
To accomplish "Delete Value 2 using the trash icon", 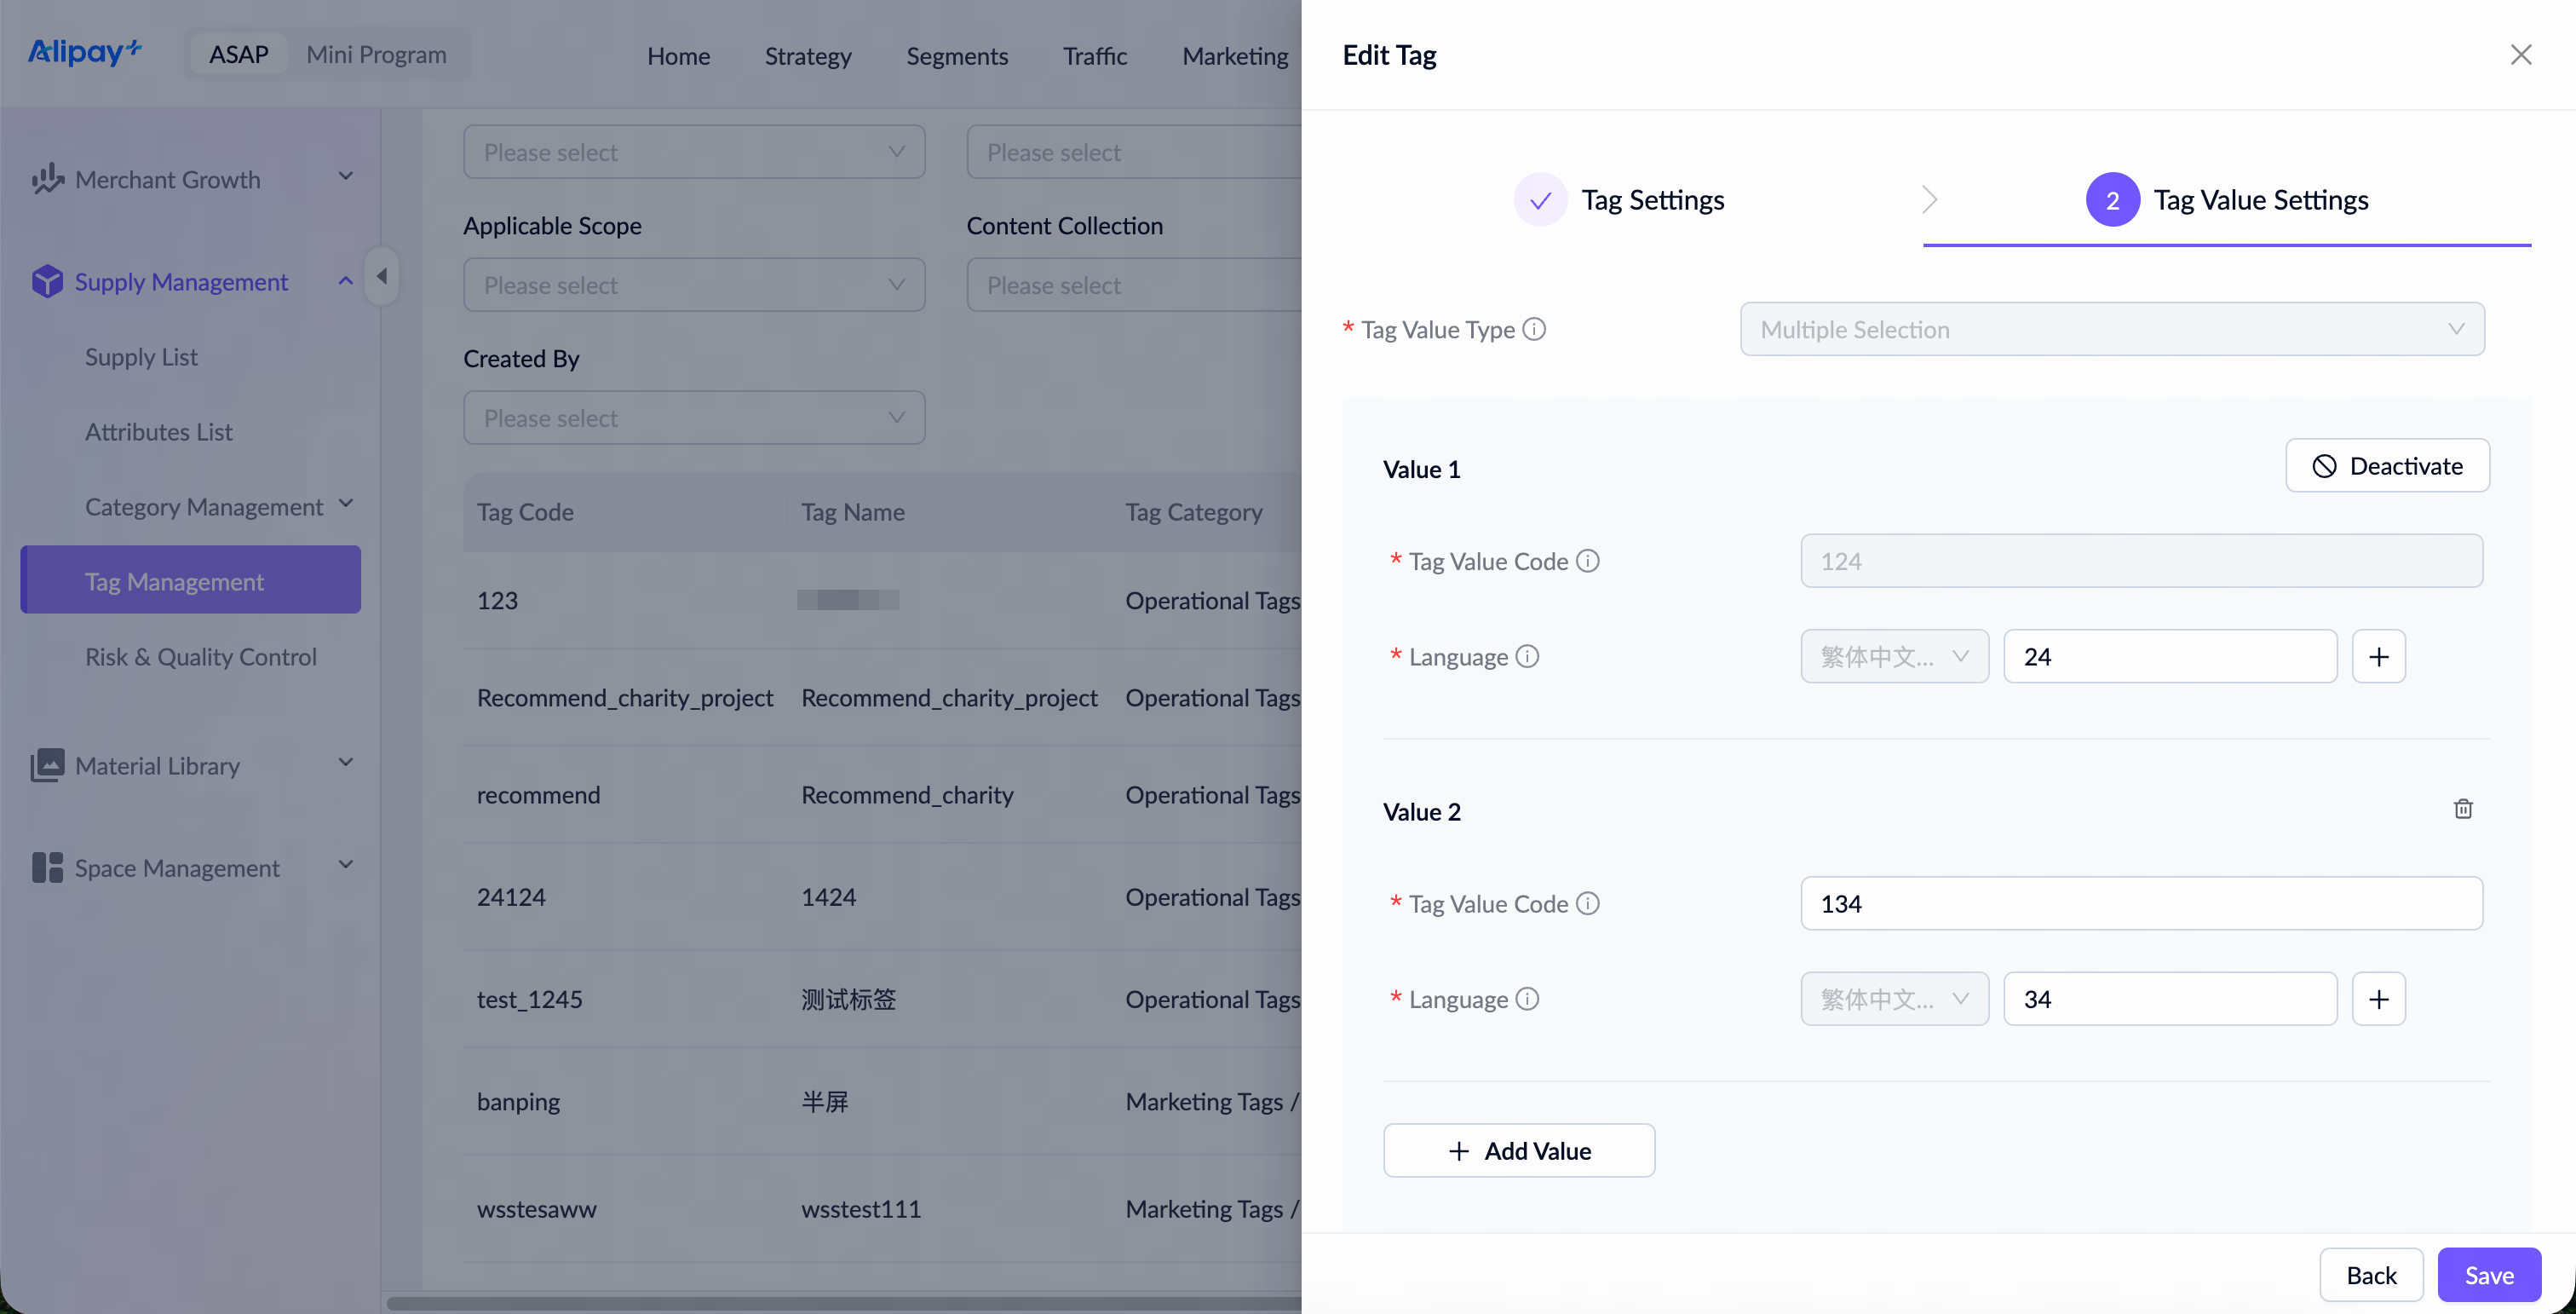I will pyautogui.click(x=2463, y=808).
